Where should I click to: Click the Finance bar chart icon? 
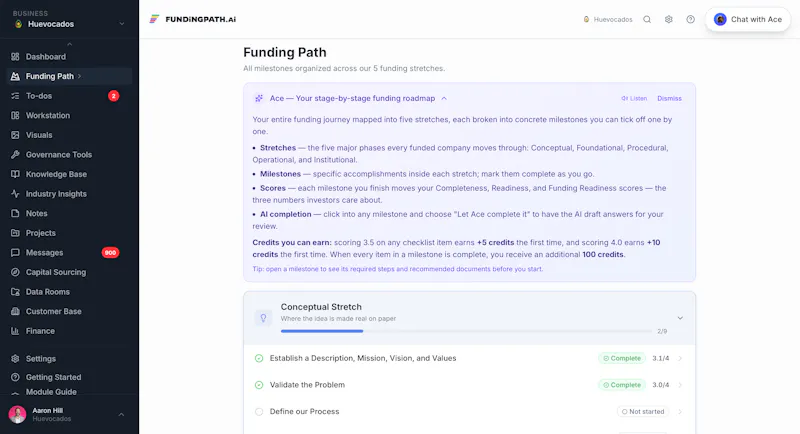pyautogui.click(x=15, y=331)
